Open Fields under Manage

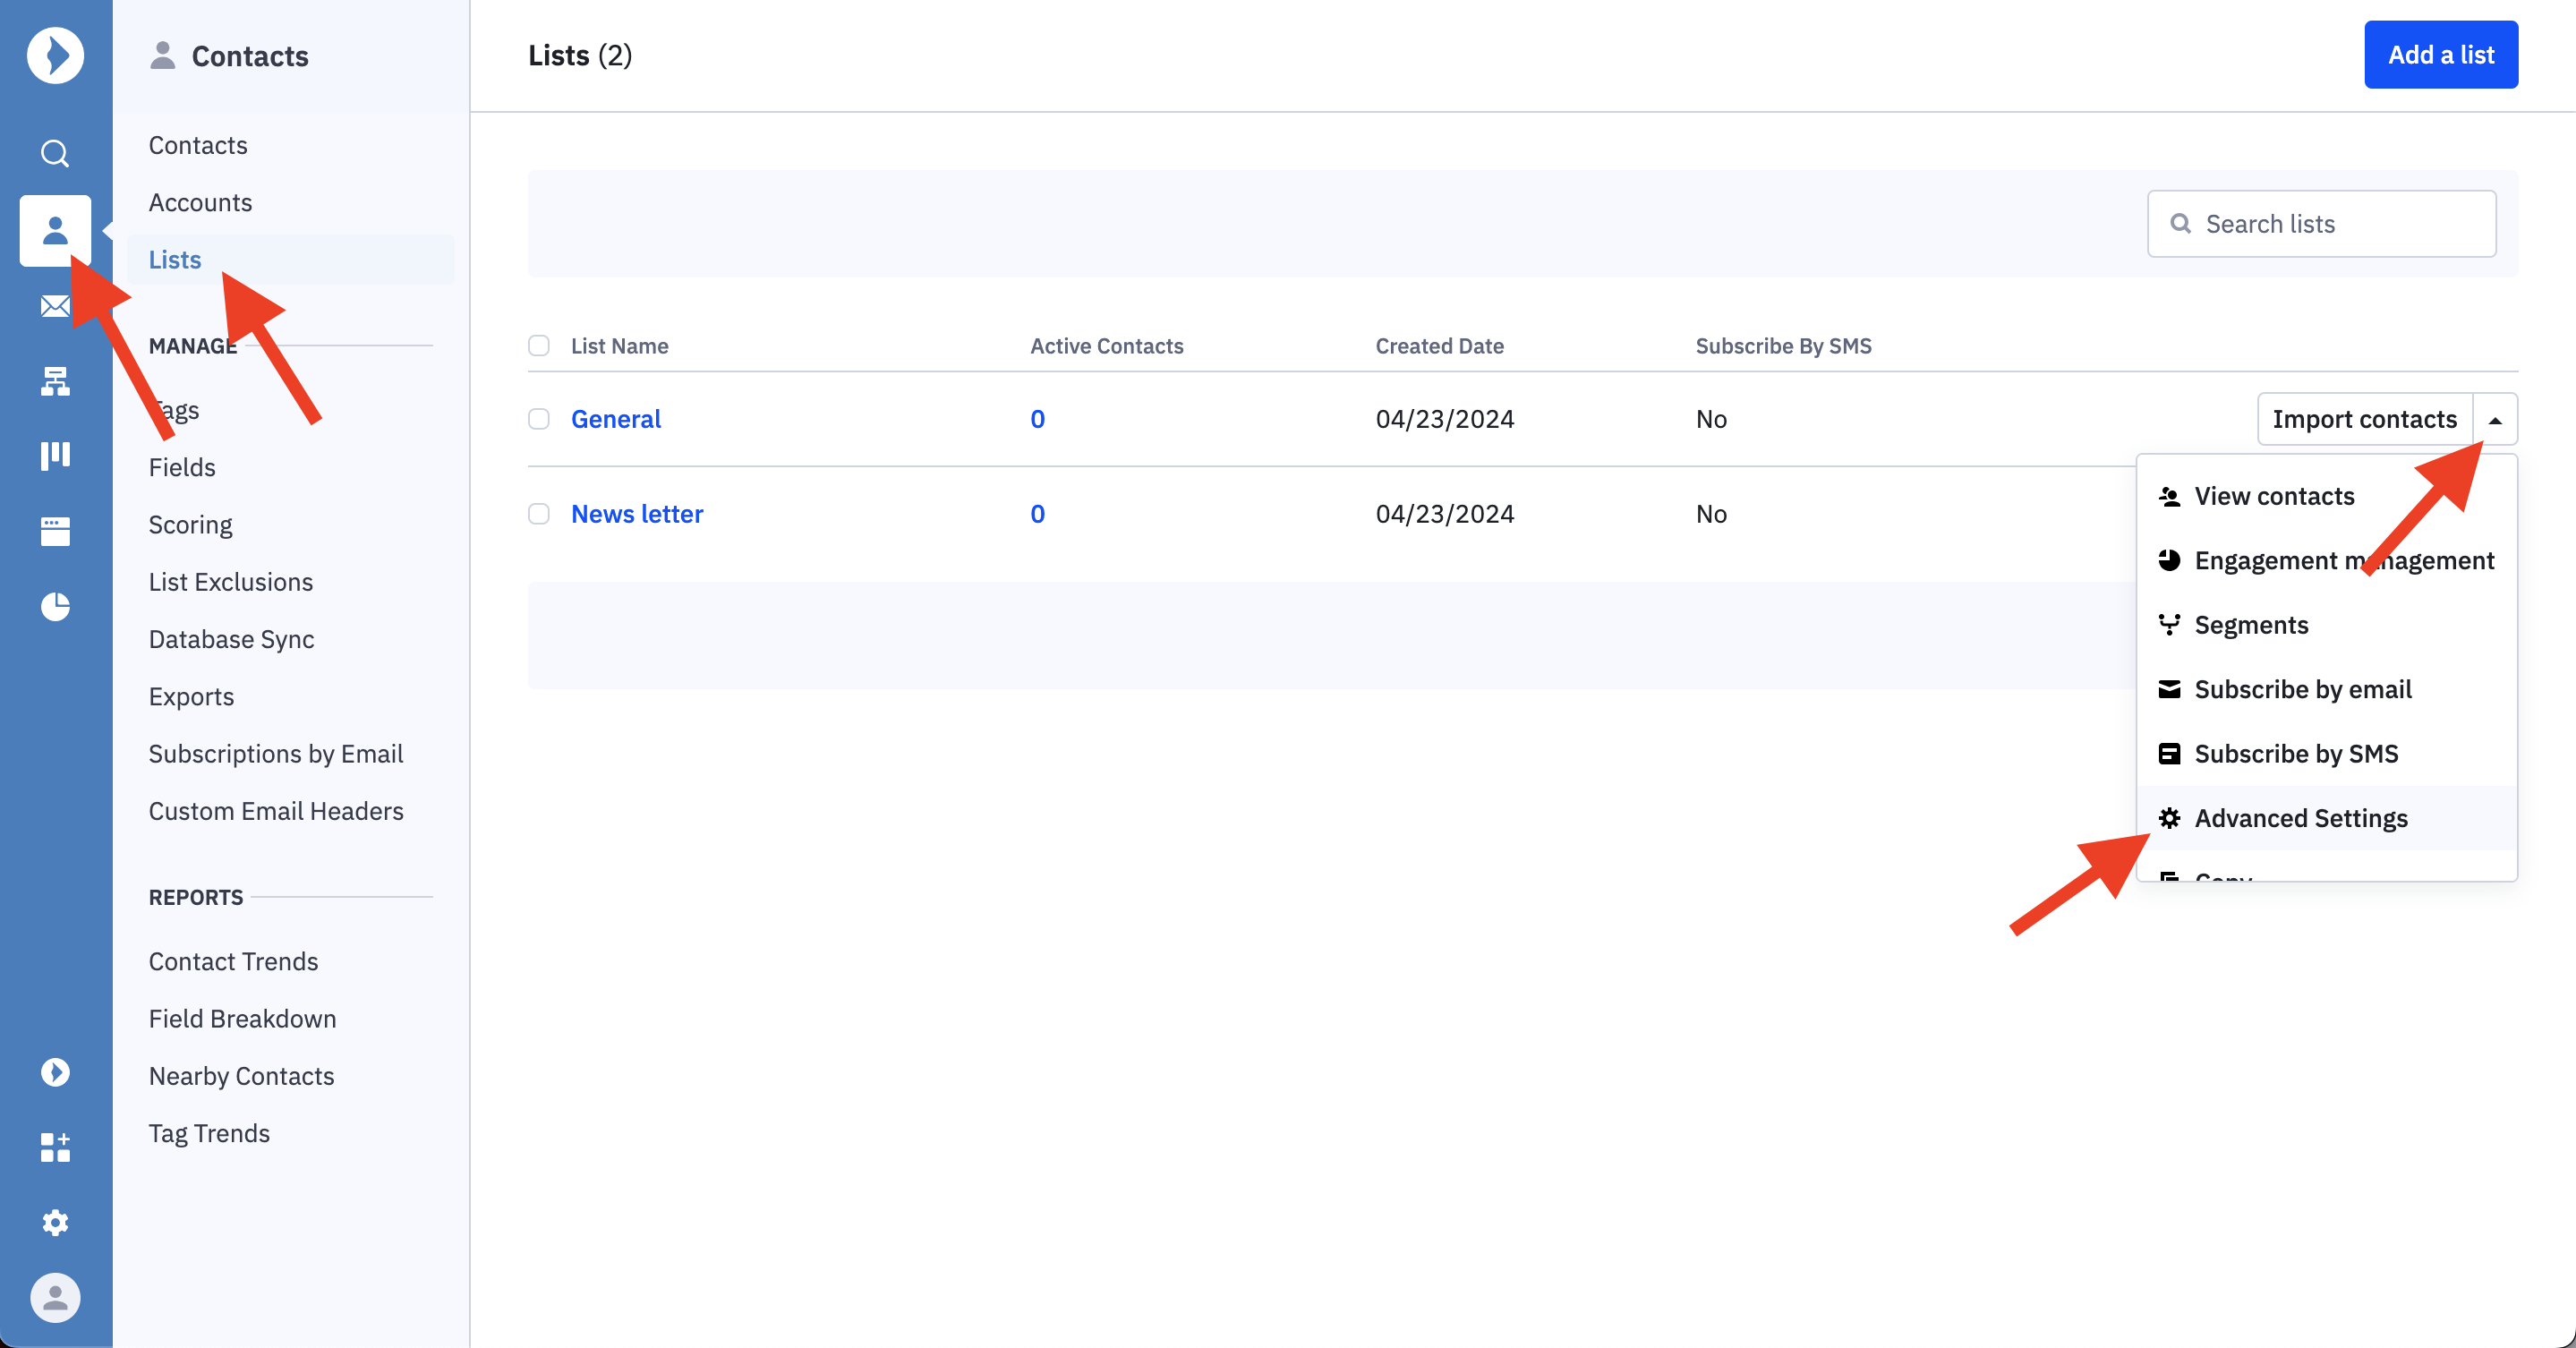pyautogui.click(x=182, y=467)
